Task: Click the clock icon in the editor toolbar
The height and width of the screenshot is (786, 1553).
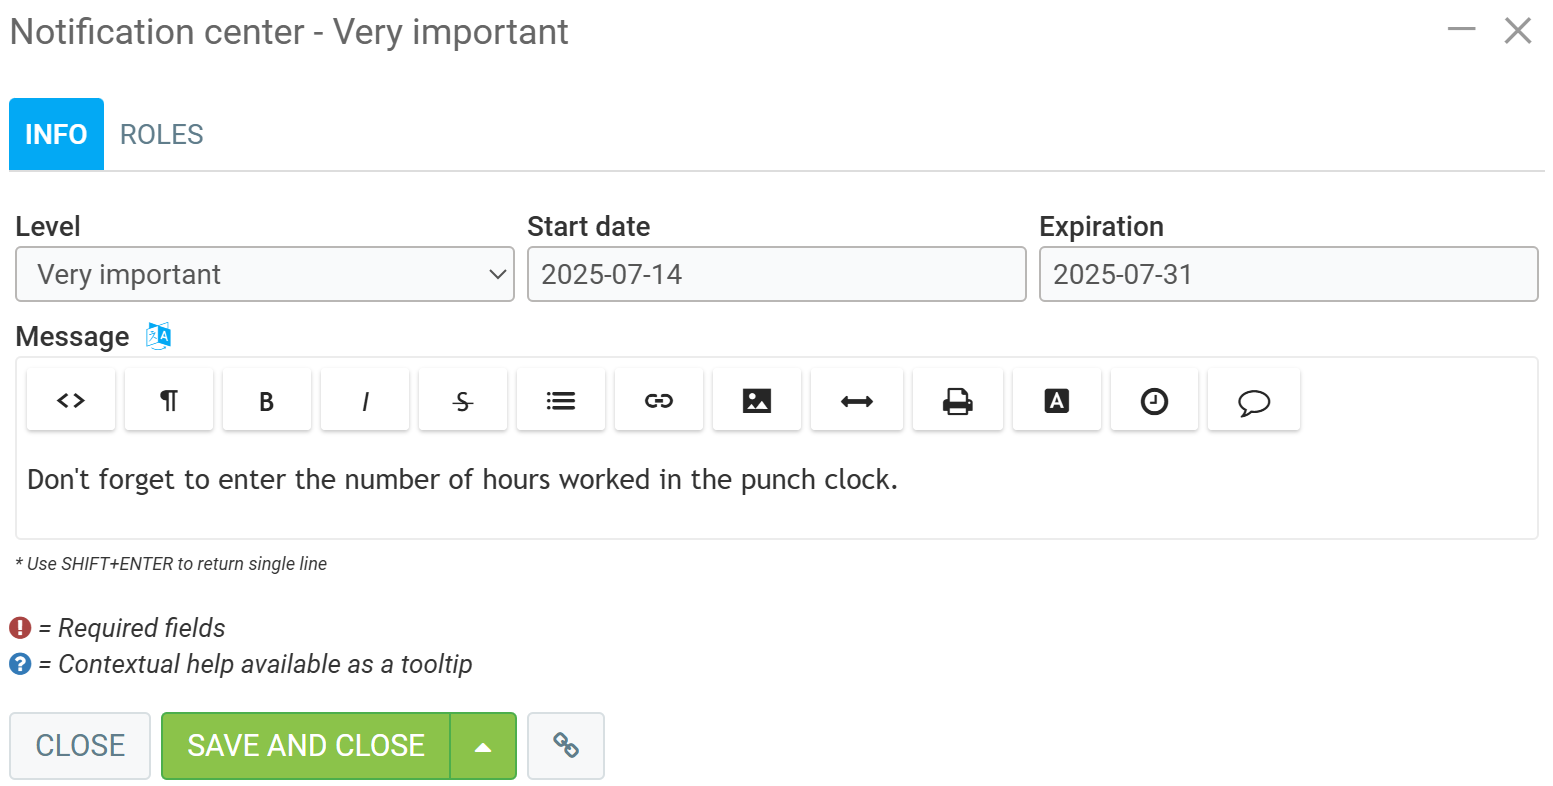Action: tap(1155, 401)
